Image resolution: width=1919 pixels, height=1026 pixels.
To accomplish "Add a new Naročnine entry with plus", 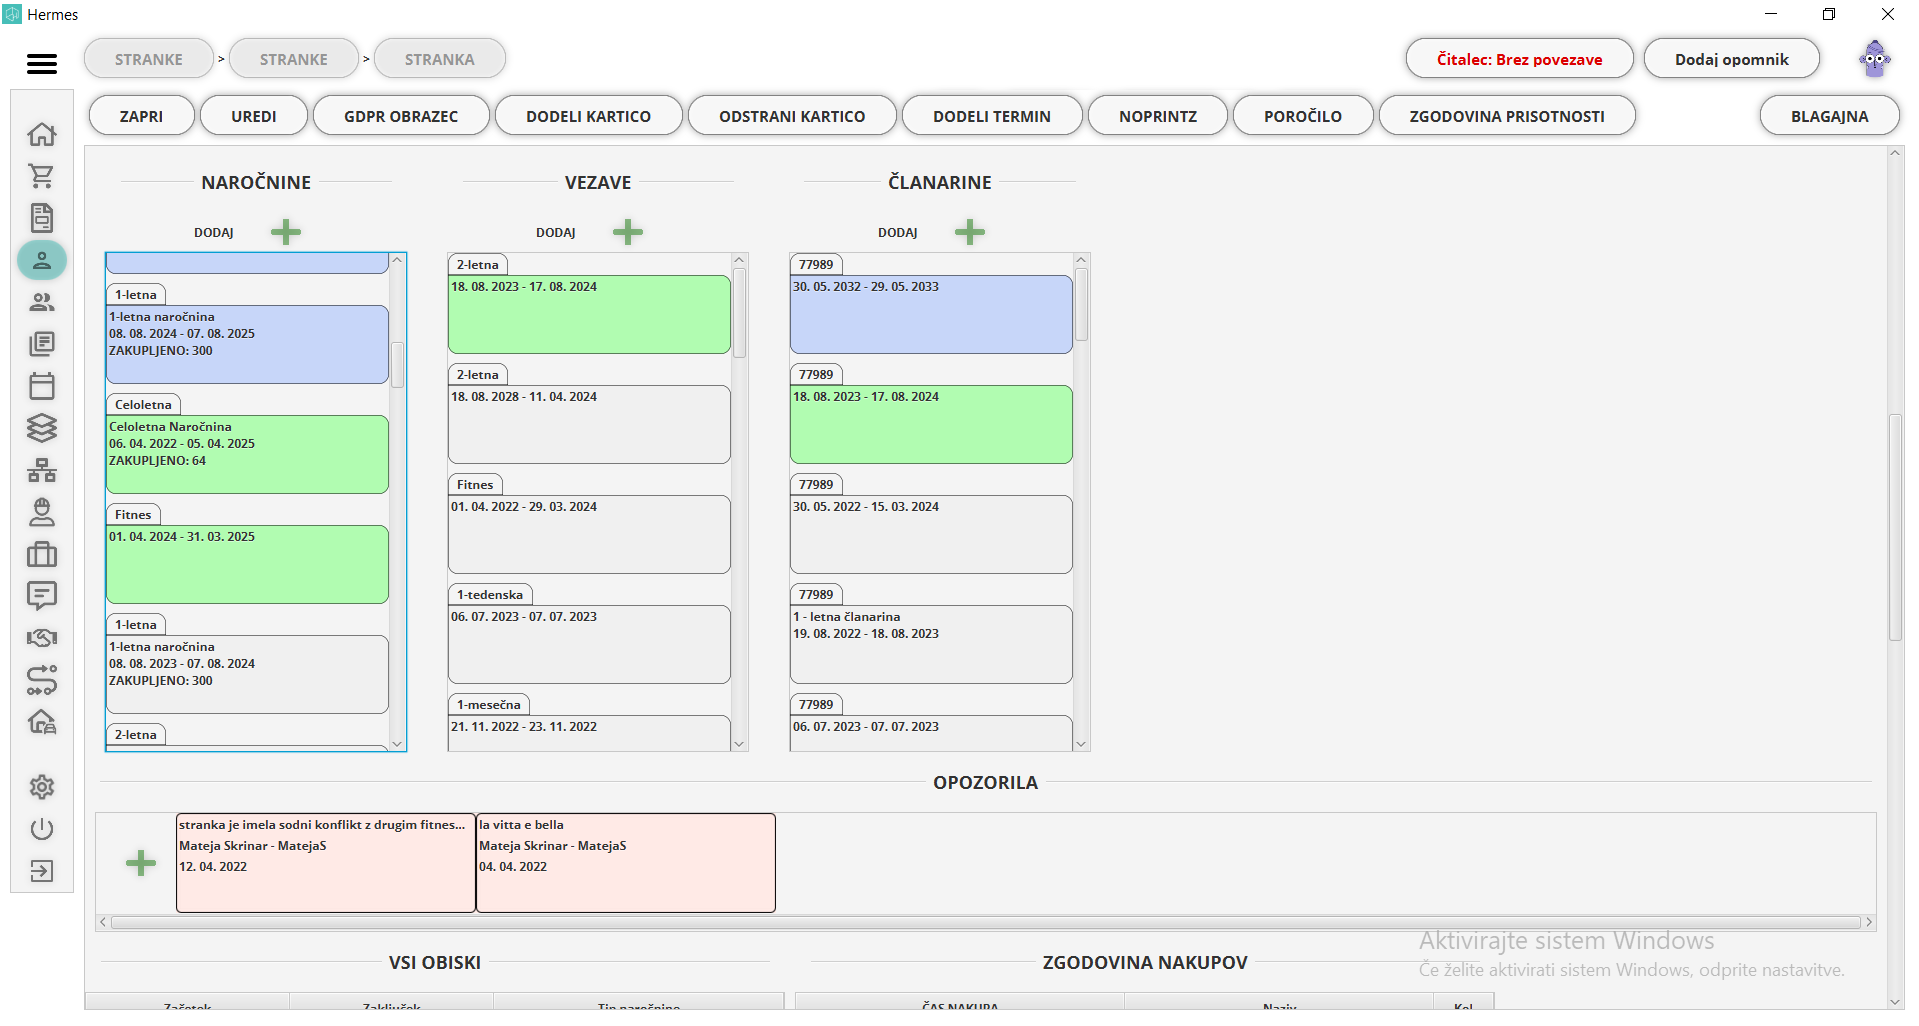I will pos(286,232).
